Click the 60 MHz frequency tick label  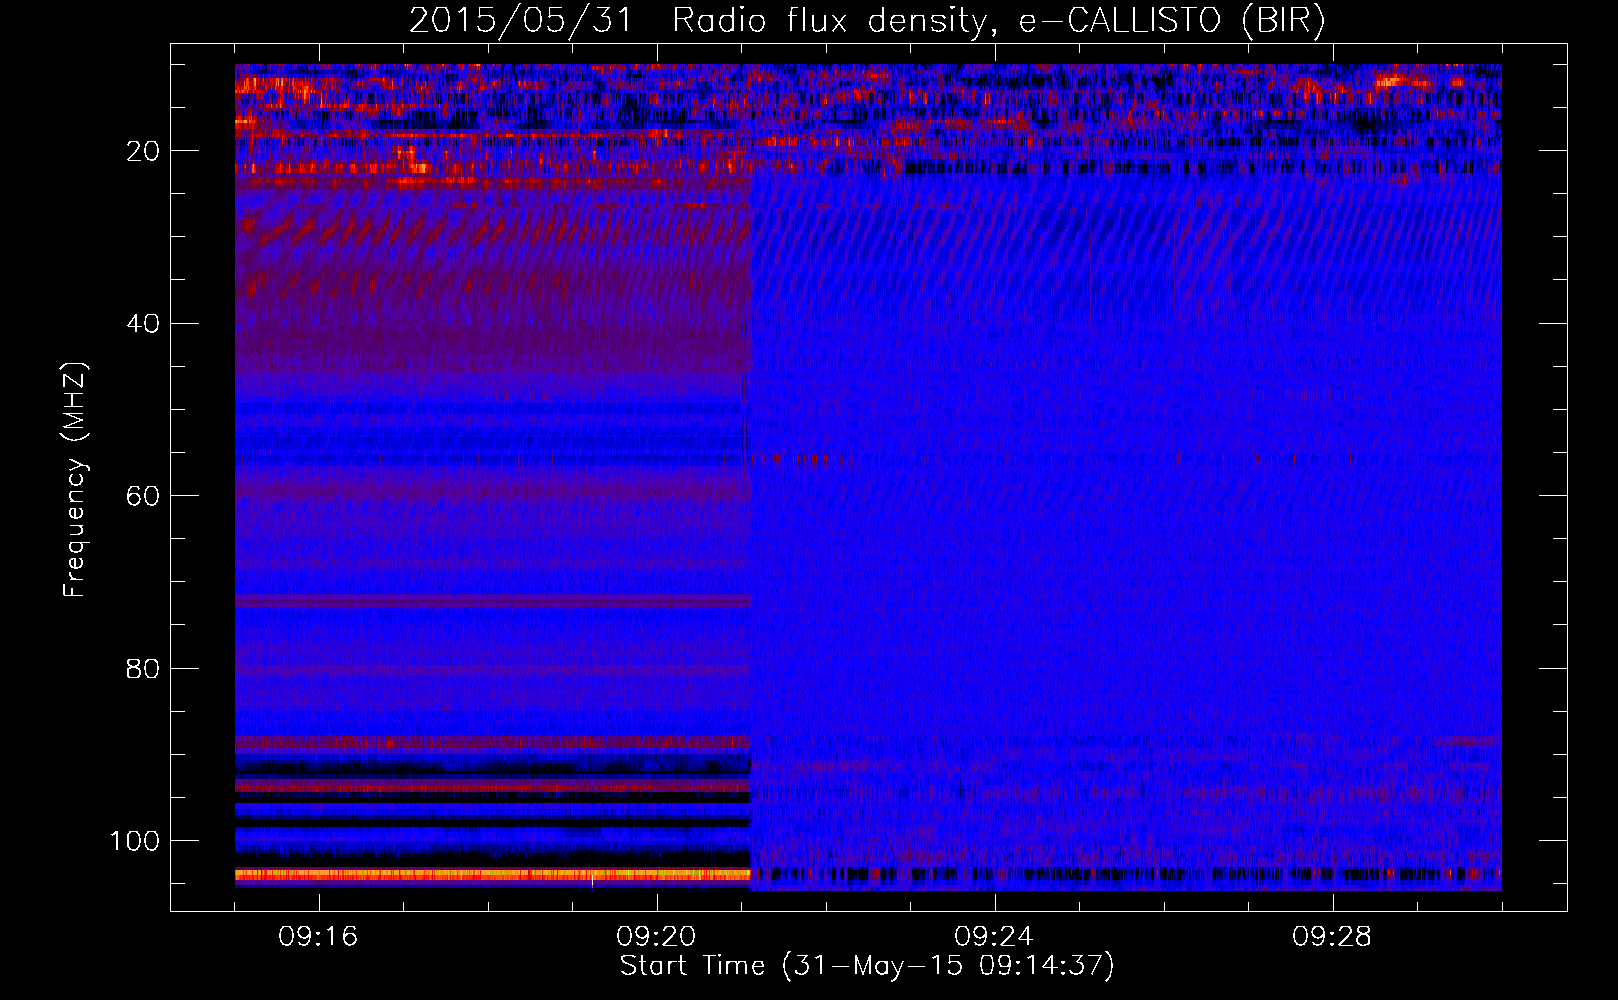click(x=143, y=496)
